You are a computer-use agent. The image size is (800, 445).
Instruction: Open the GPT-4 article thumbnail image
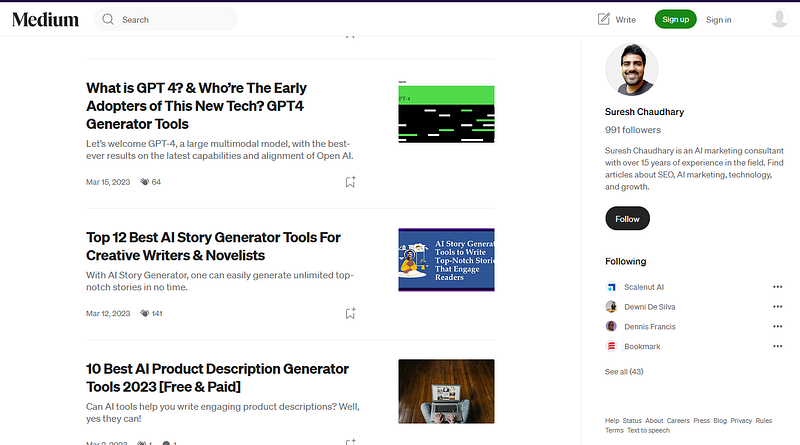coord(446,112)
